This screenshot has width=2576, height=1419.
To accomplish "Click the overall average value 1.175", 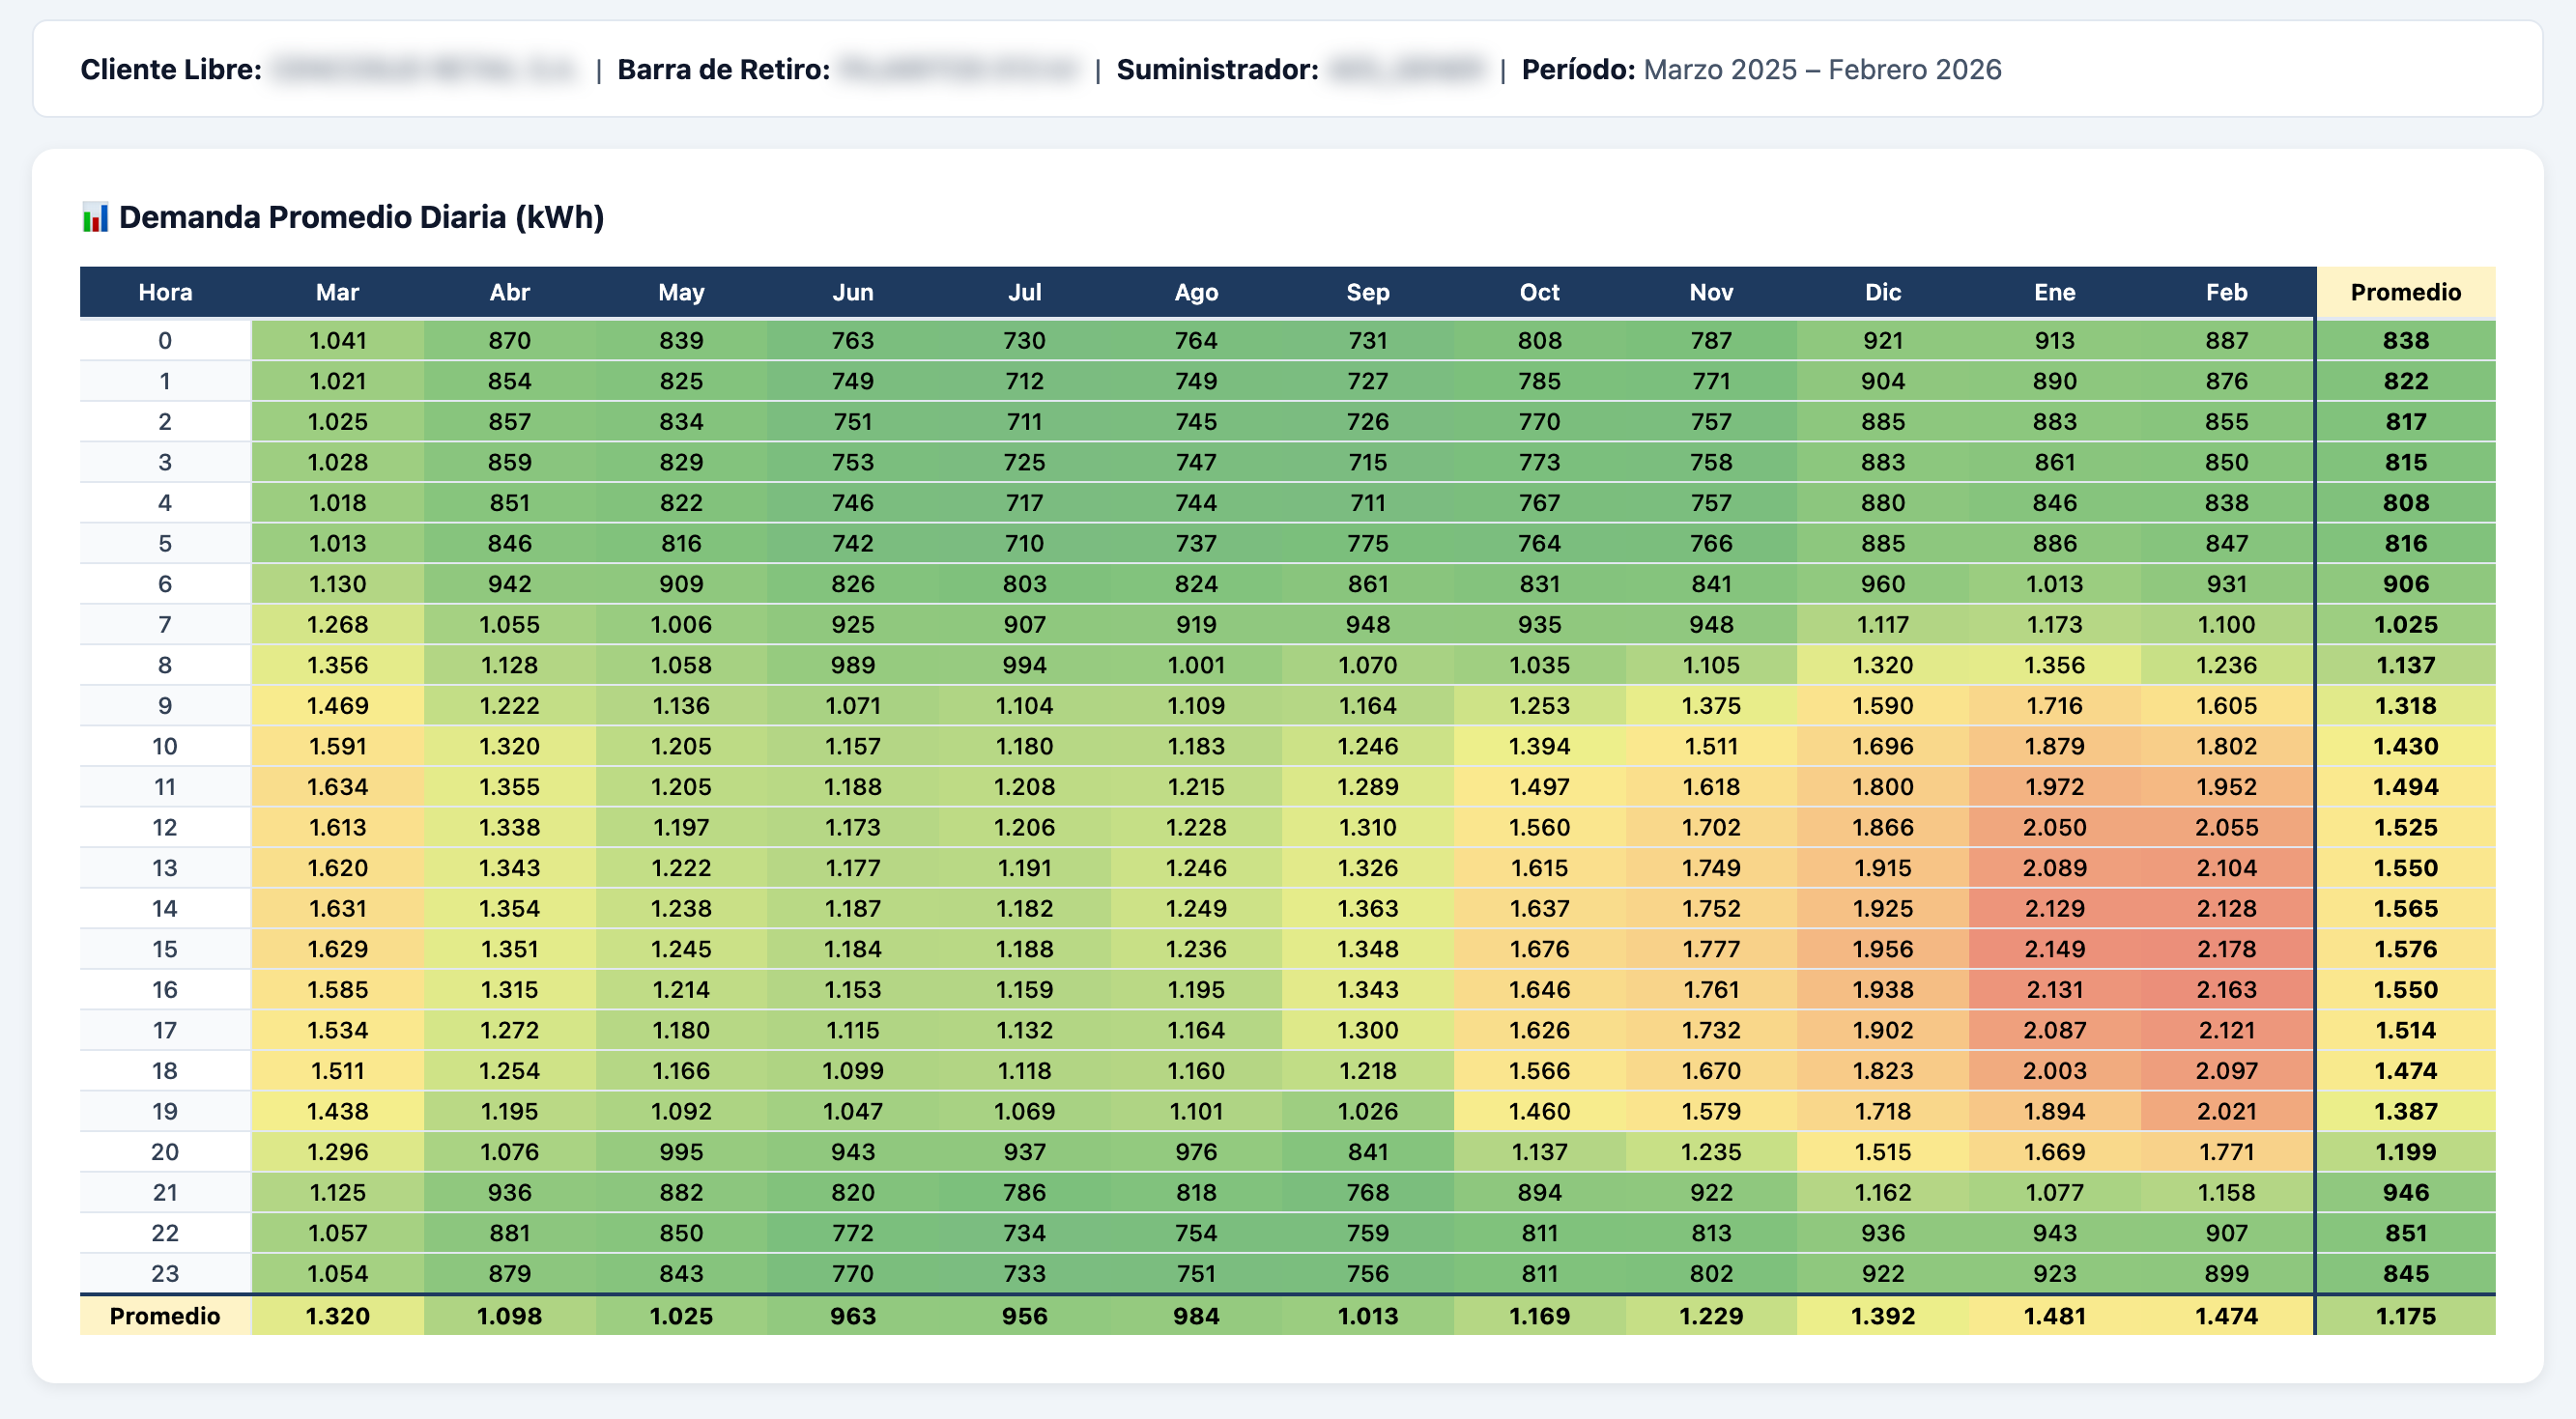I will pos(2405,1316).
